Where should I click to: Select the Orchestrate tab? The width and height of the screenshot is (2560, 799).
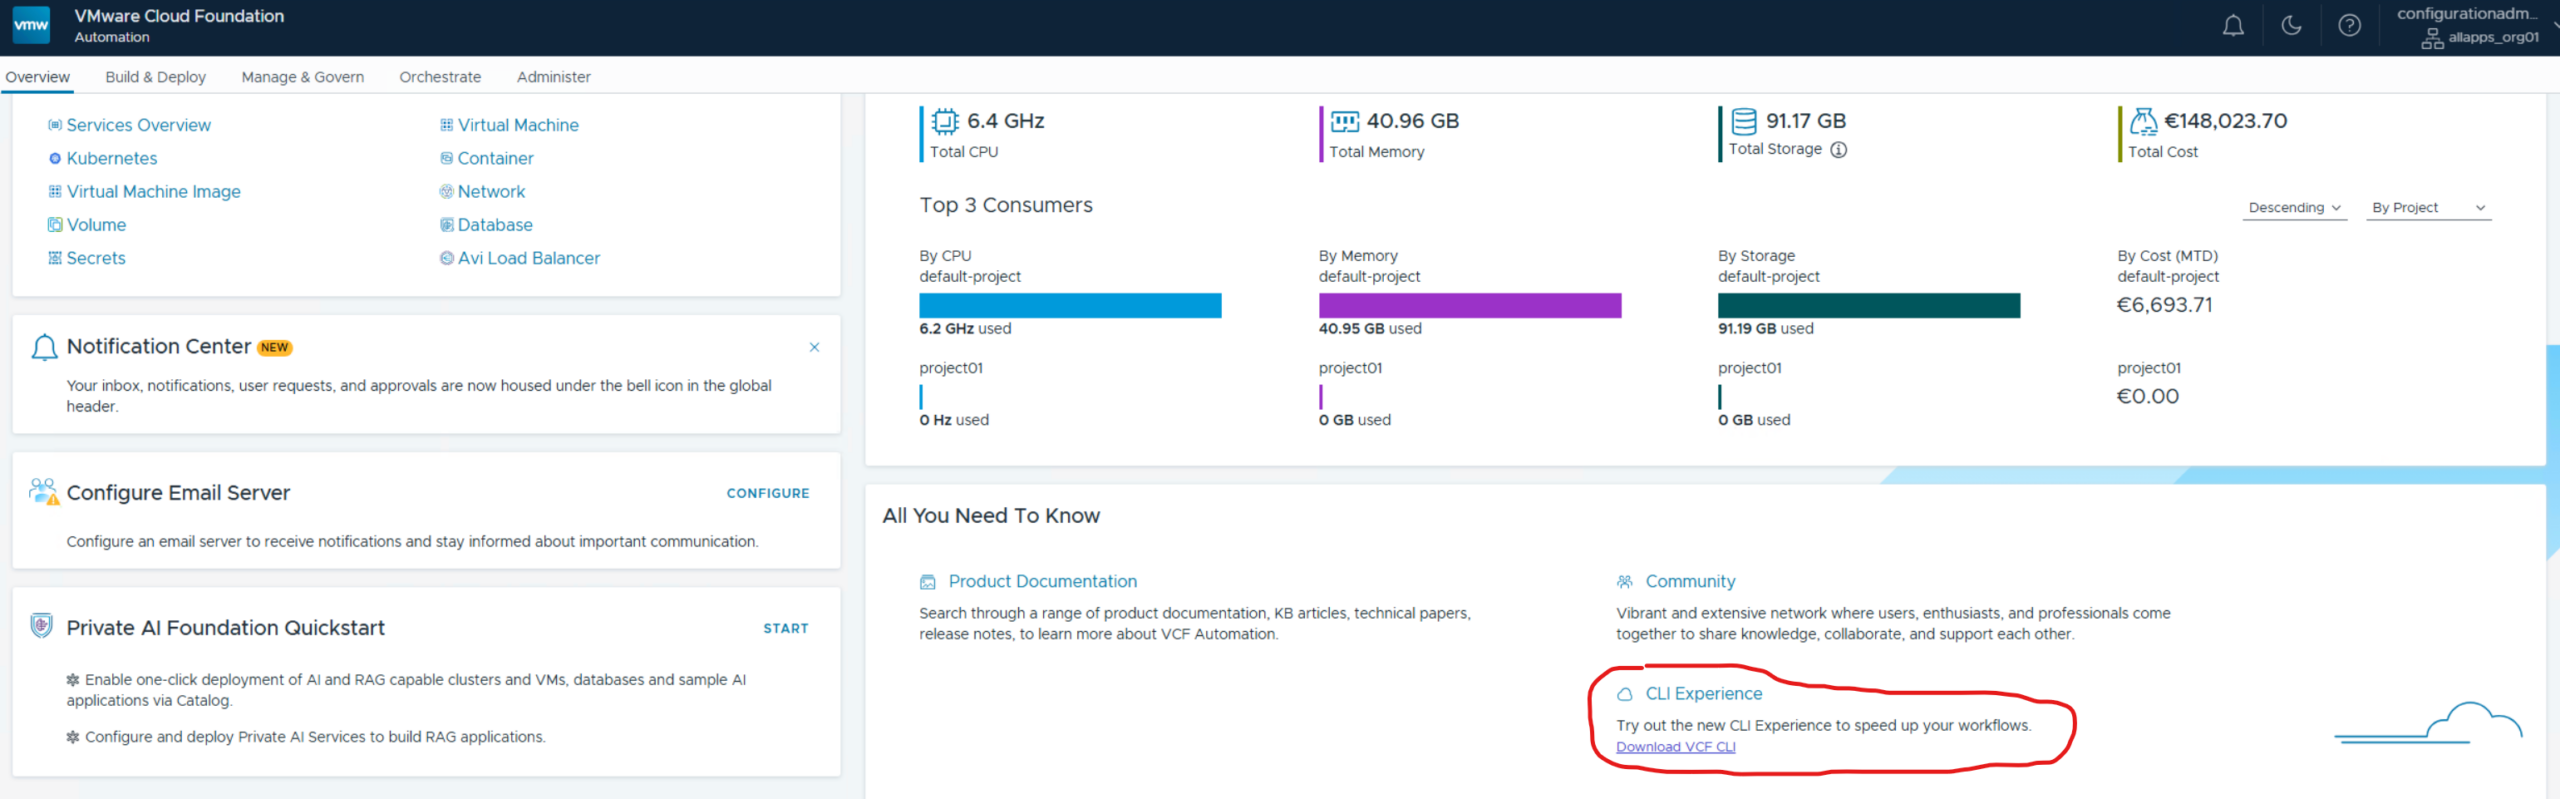coord(440,77)
